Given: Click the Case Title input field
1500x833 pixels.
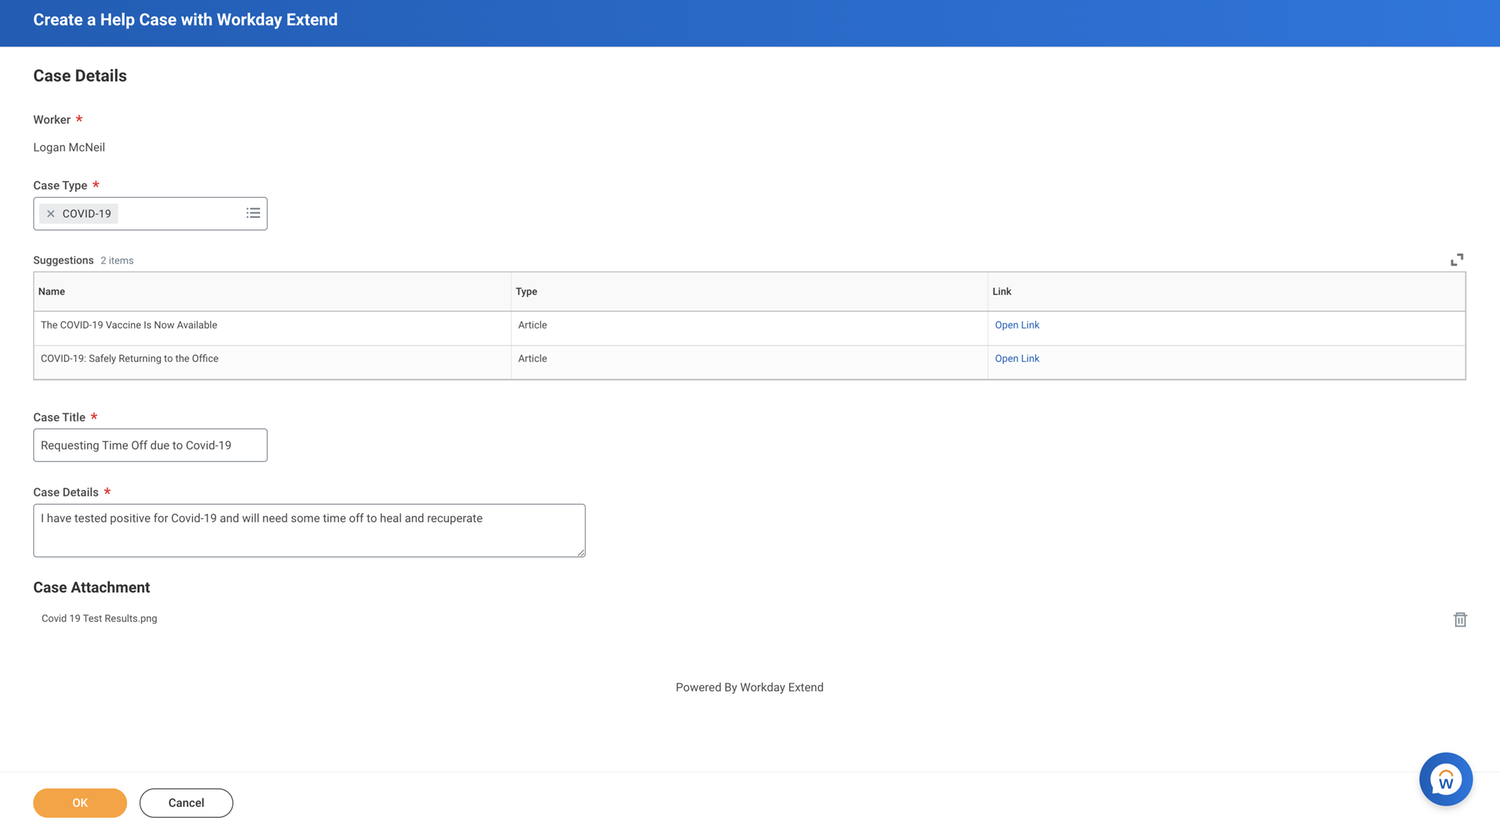Looking at the screenshot, I should point(150,445).
